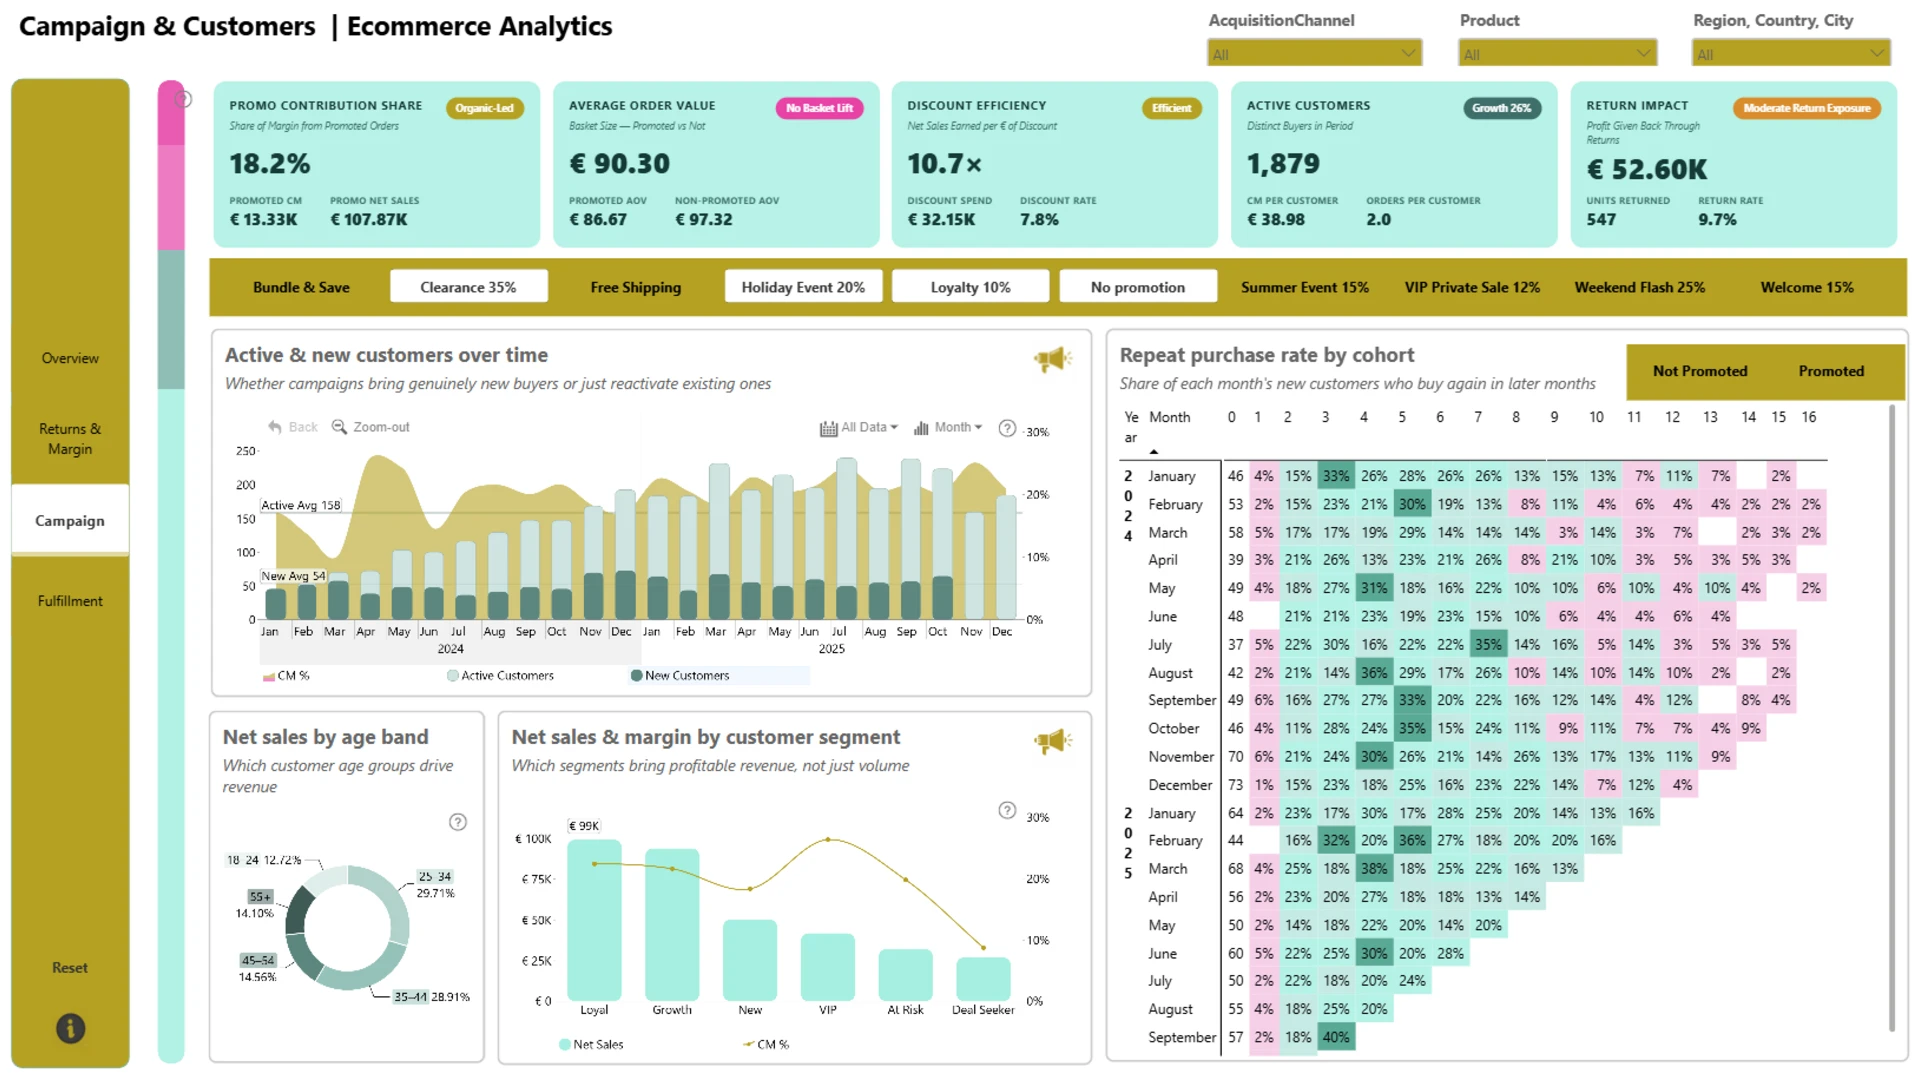
Task: Click the Reset button in sidebar
Action: coord(70,968)
